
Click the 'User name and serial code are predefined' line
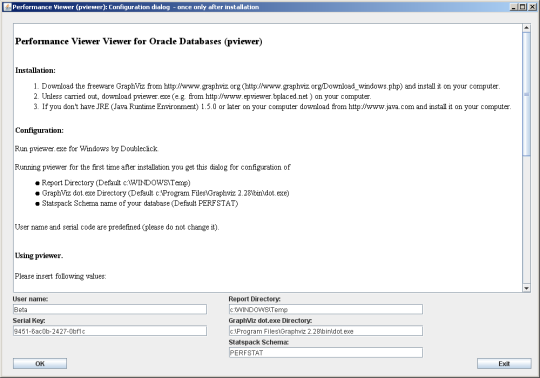click(x=117, y=227)
